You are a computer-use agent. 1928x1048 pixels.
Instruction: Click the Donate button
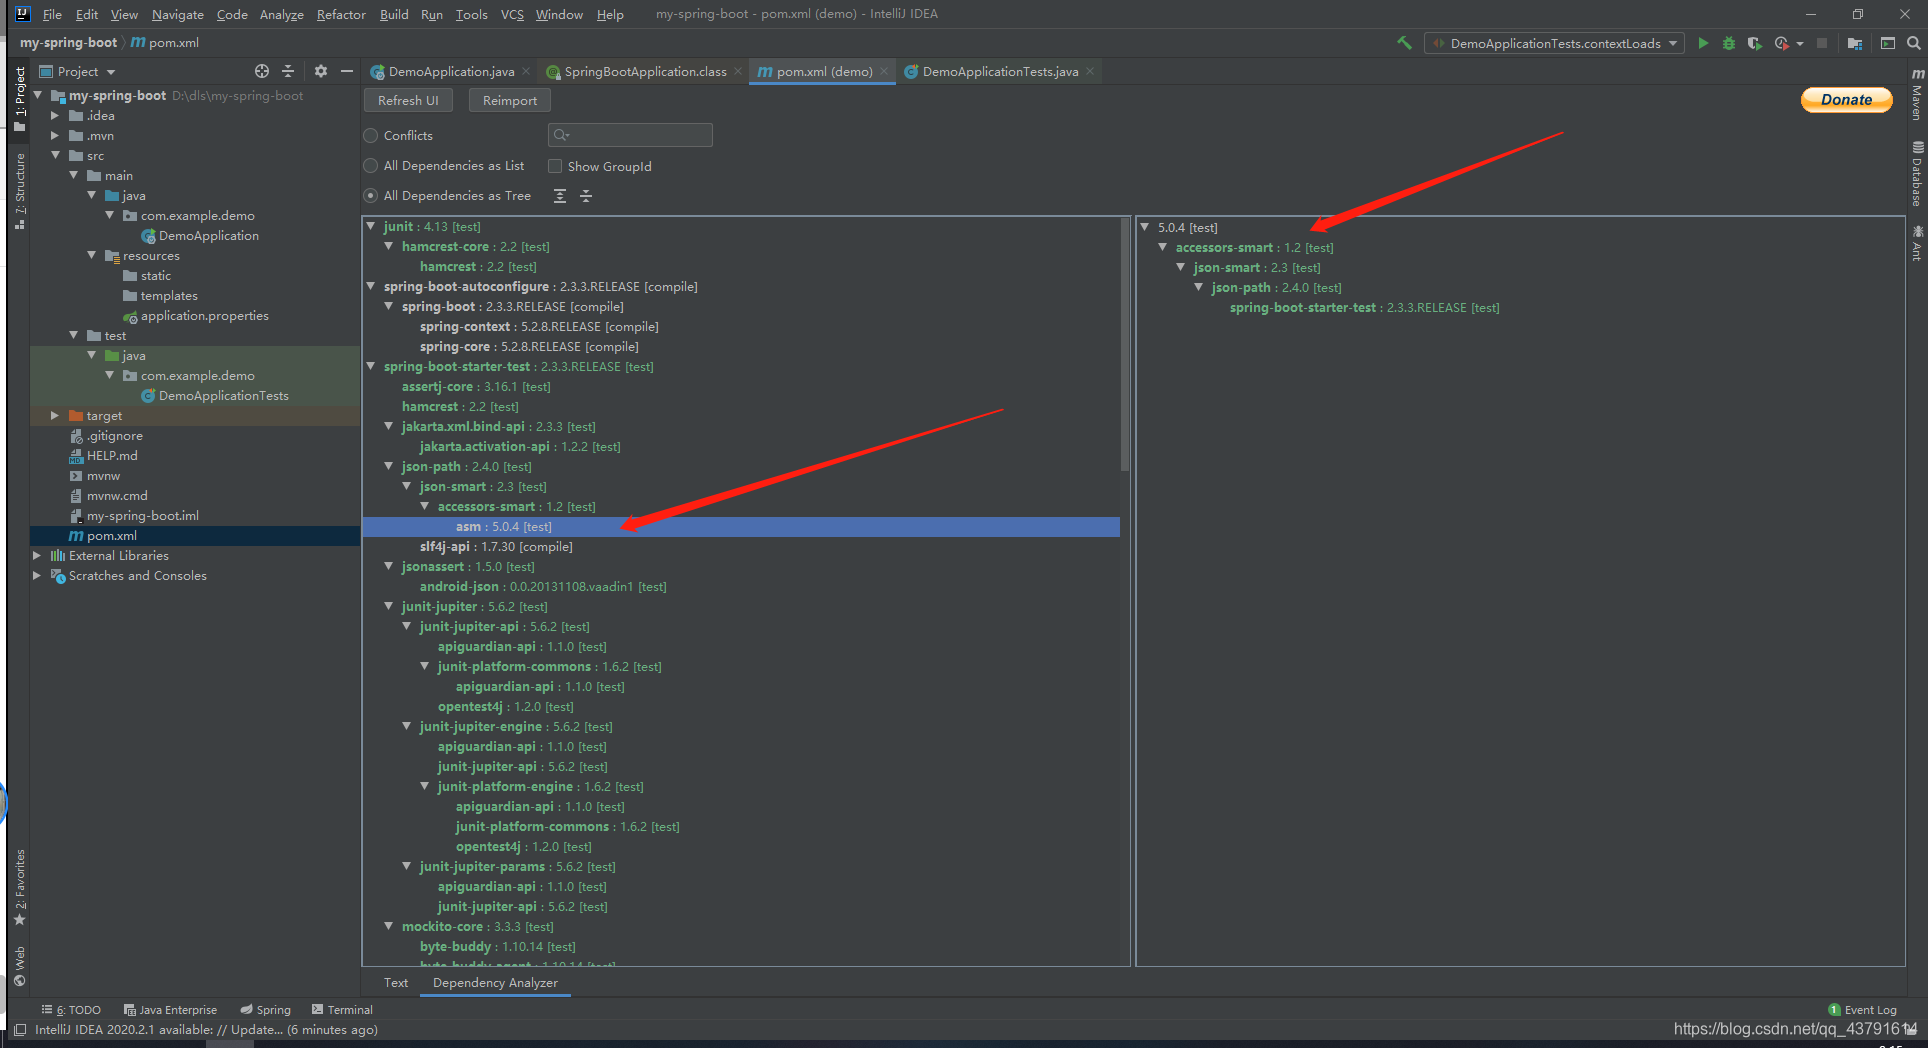pos(1846,100)
